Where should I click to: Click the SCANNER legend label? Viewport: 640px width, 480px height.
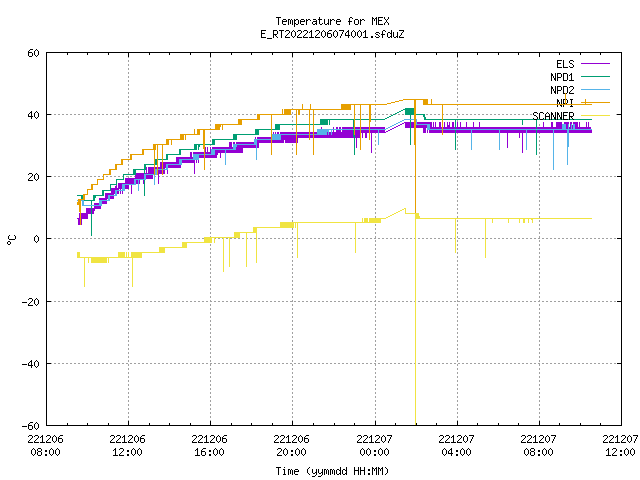point(553,116)
